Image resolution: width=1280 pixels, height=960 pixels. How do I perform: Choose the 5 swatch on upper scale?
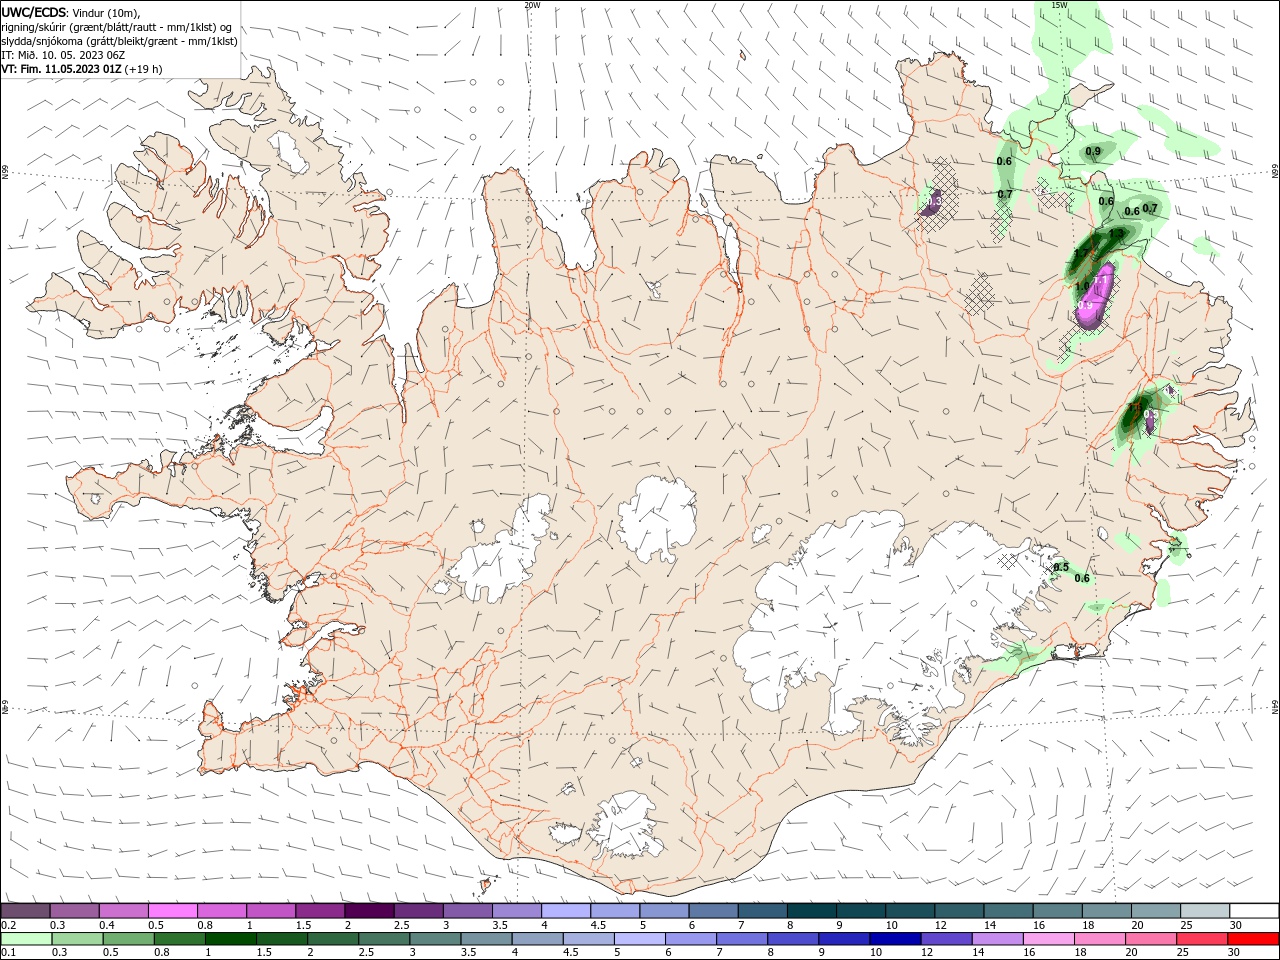[663, 911]
